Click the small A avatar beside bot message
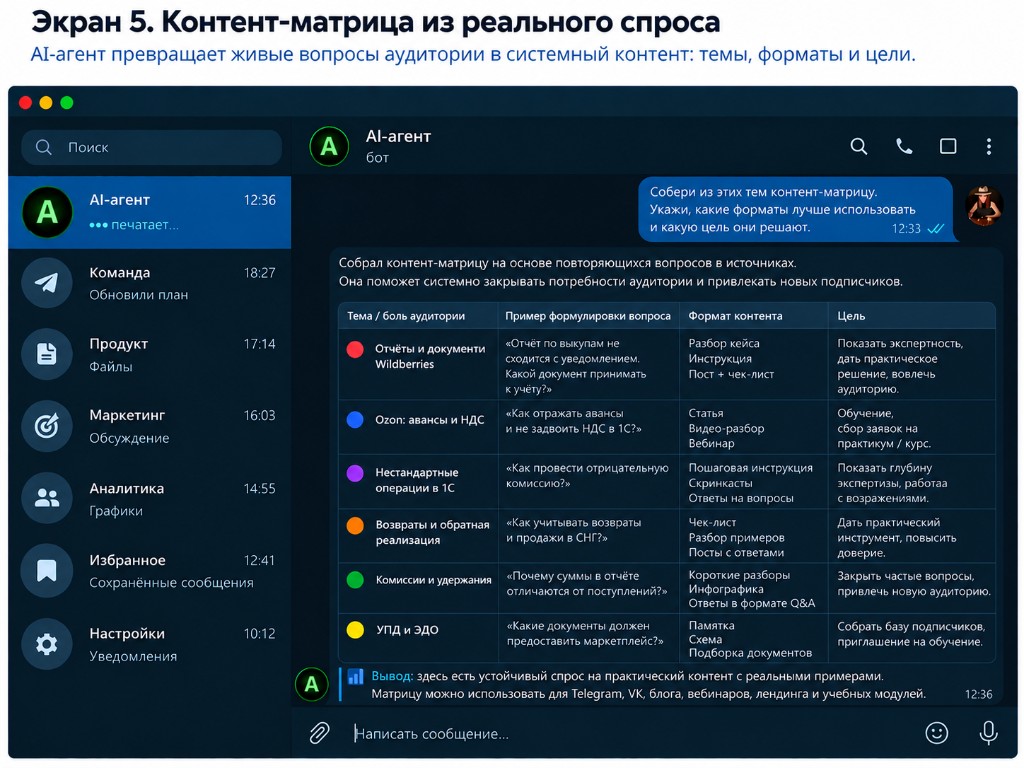The image size is (1024, 768). 312,684
